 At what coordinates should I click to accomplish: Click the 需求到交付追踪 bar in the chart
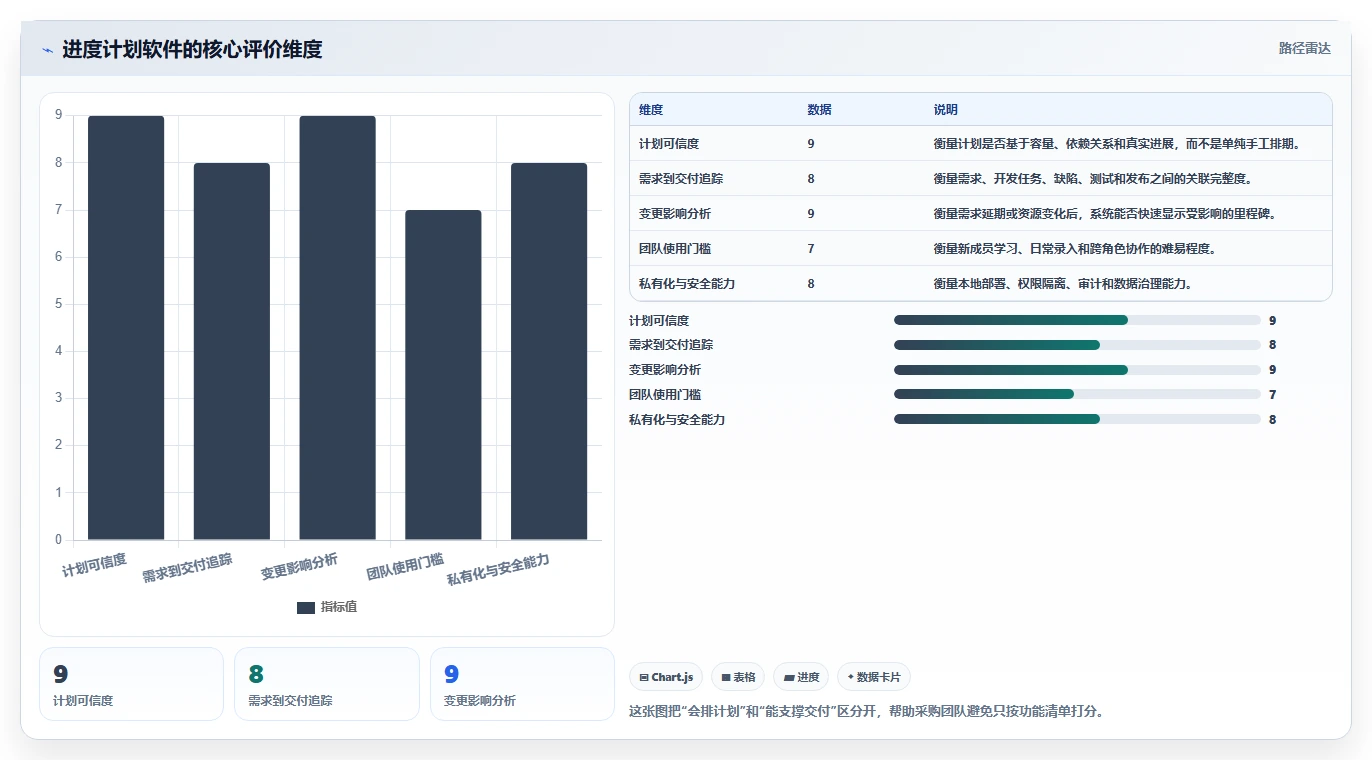point(232,351)
